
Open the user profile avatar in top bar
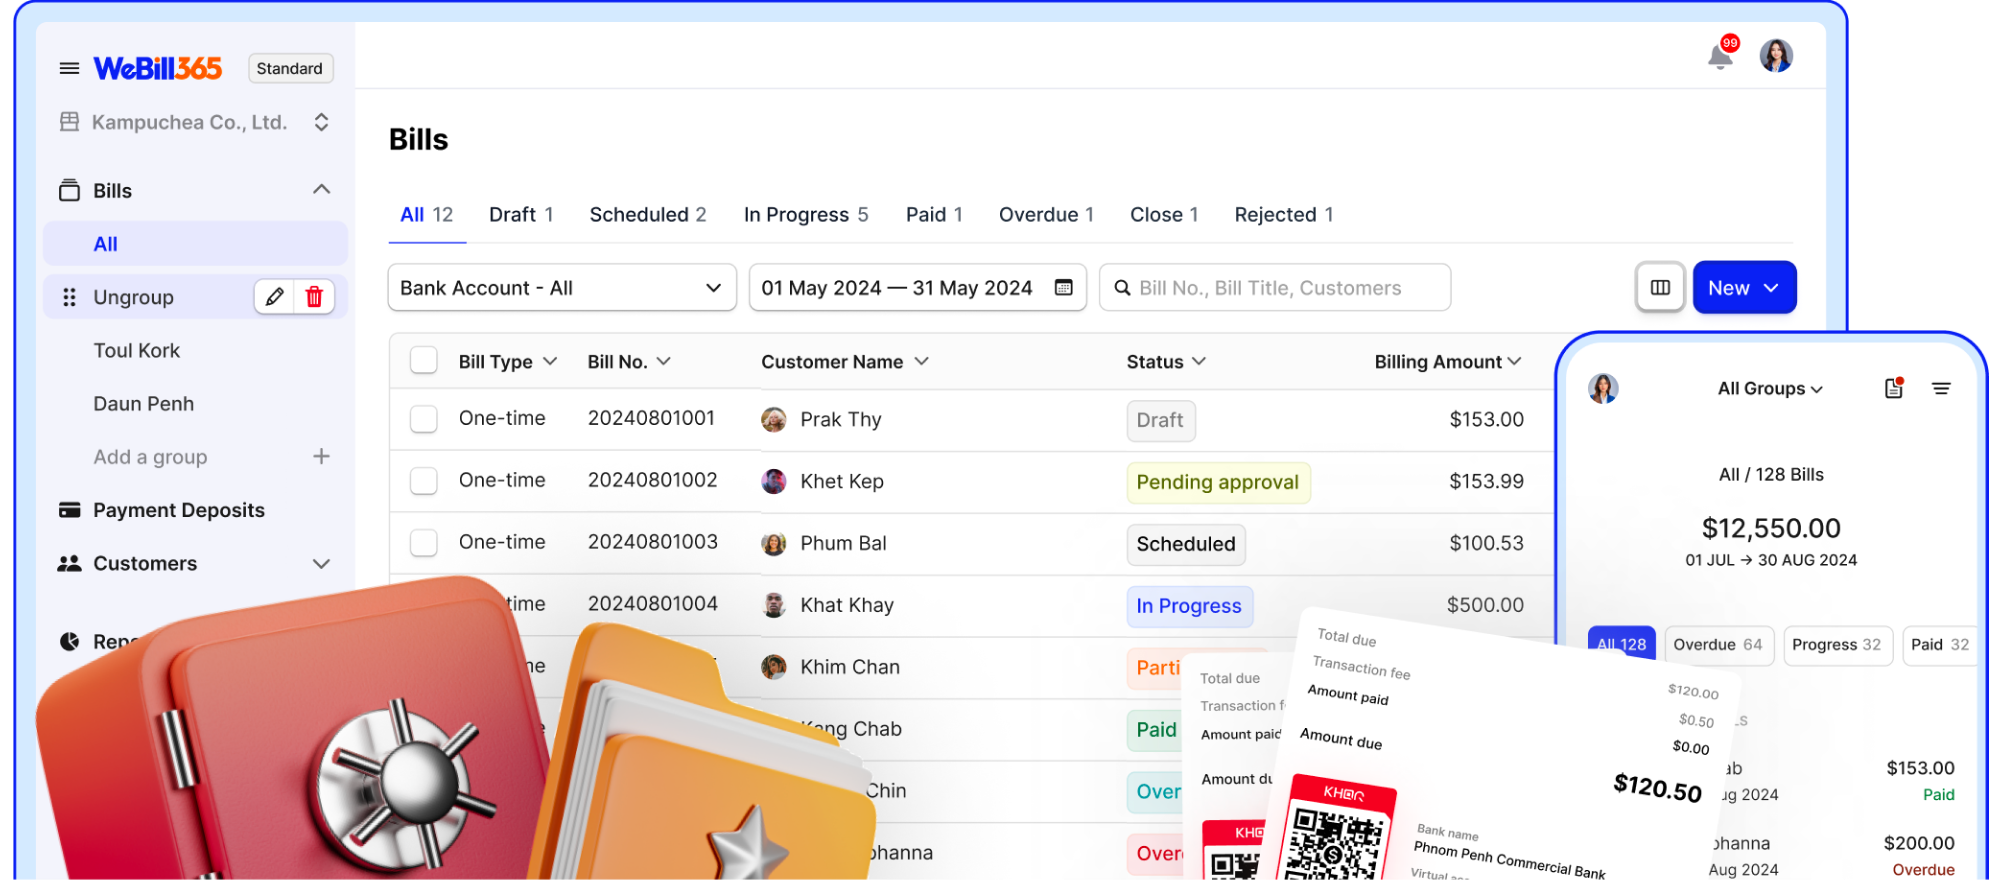click(1776, 56)
